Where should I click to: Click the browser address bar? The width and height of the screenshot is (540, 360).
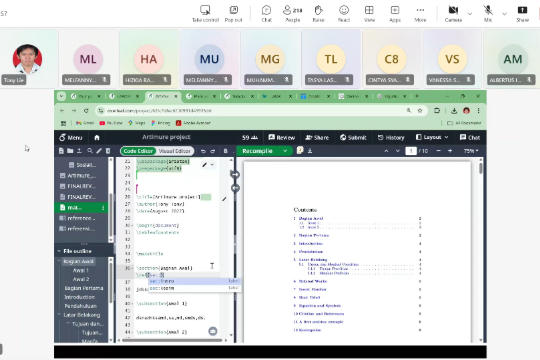[x=255, y=111]
